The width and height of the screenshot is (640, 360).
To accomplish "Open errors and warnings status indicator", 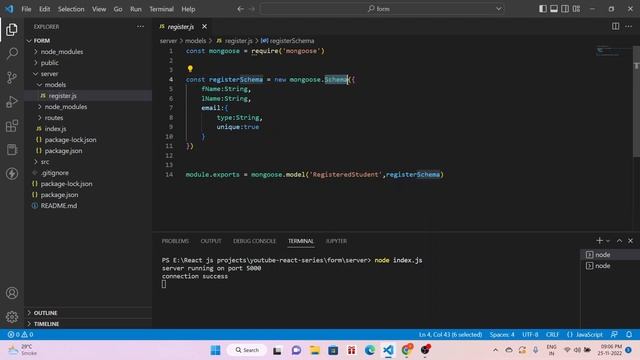I will coord(20,334).
